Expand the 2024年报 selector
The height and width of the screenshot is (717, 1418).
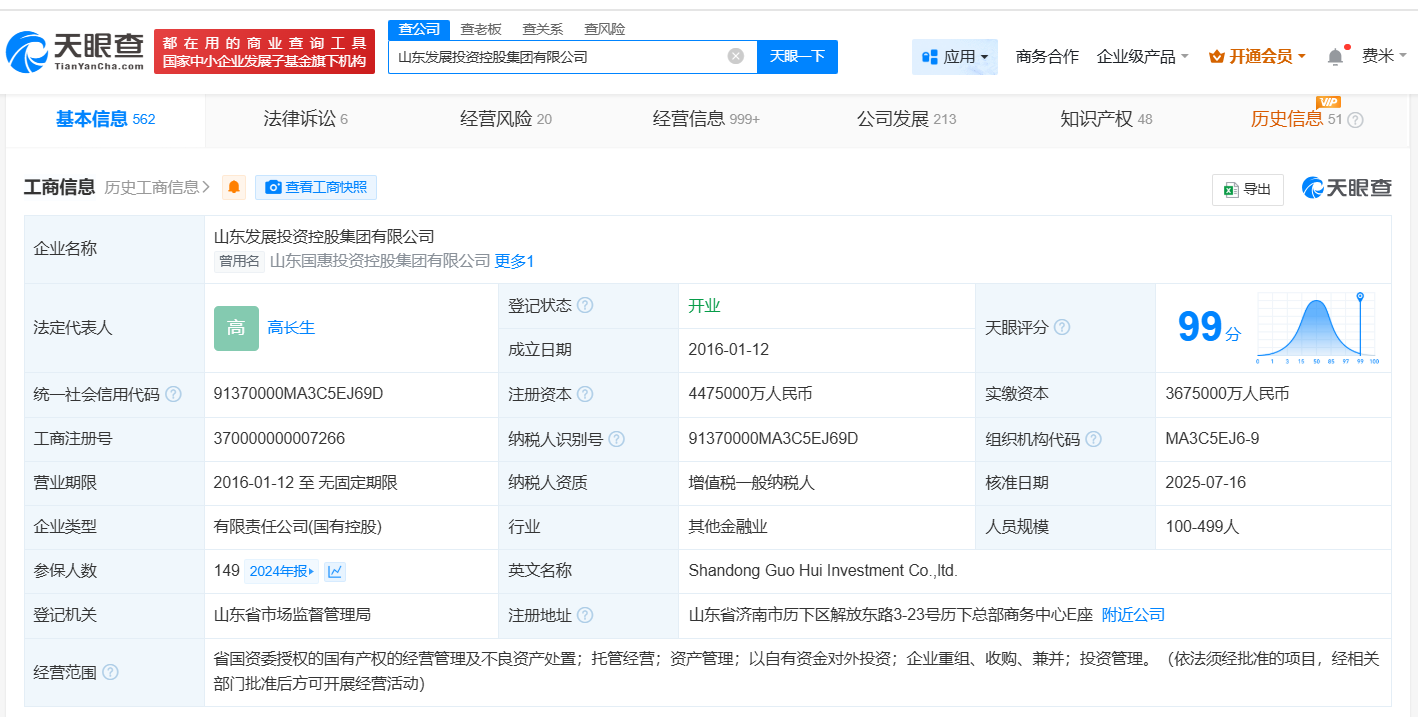coord(282,571)
